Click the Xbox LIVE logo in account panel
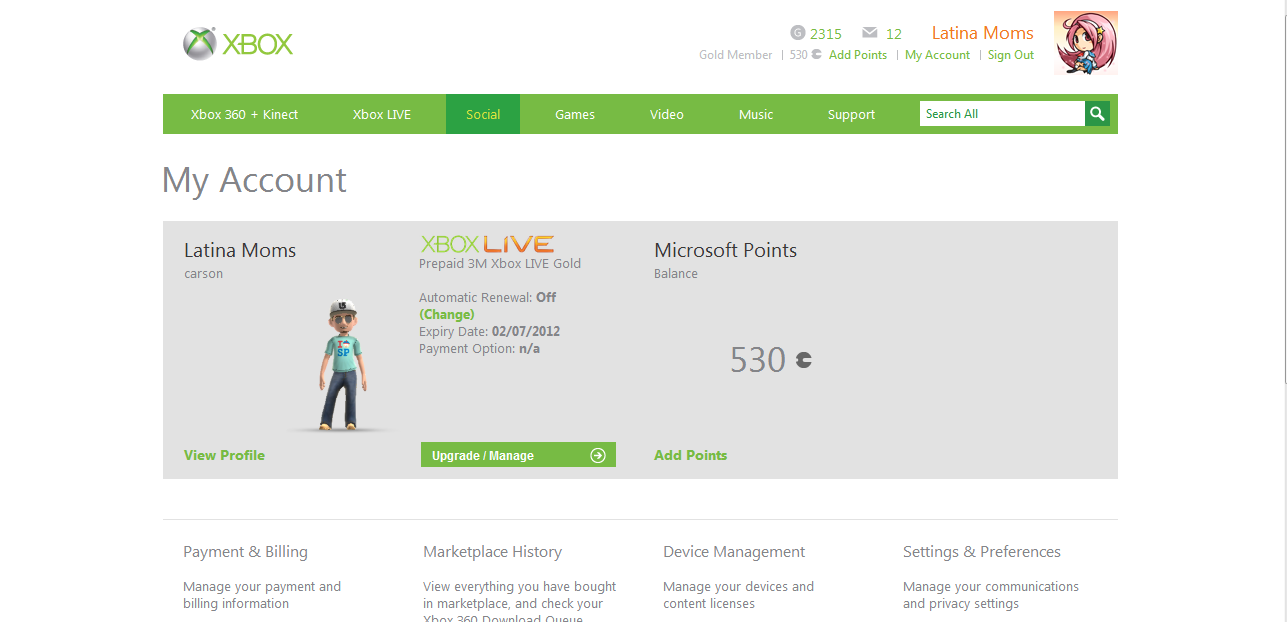The width and height of the screenshot is (1287, 622). coord(487,243)
